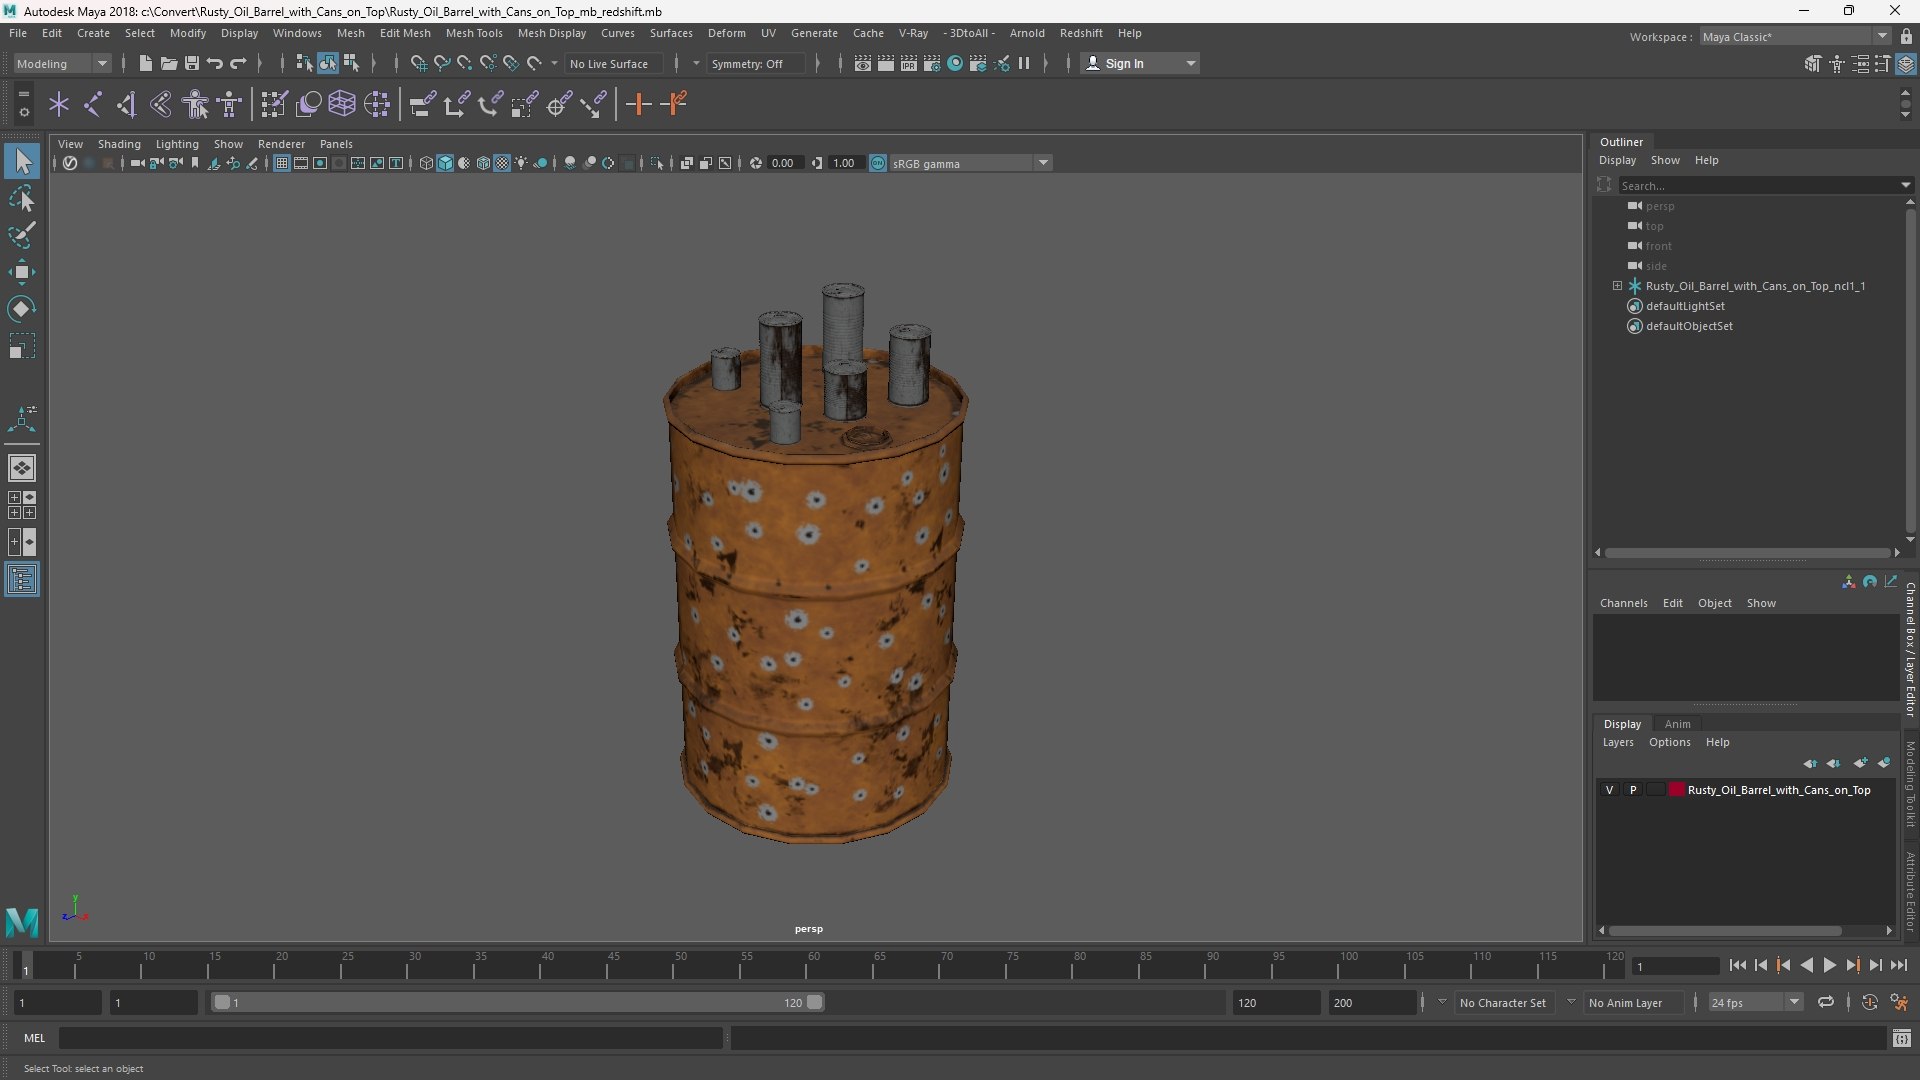Open the Sign In dropdown
The height and width of the screenshot is (1080, 1920).
(x=1141, y=63)
